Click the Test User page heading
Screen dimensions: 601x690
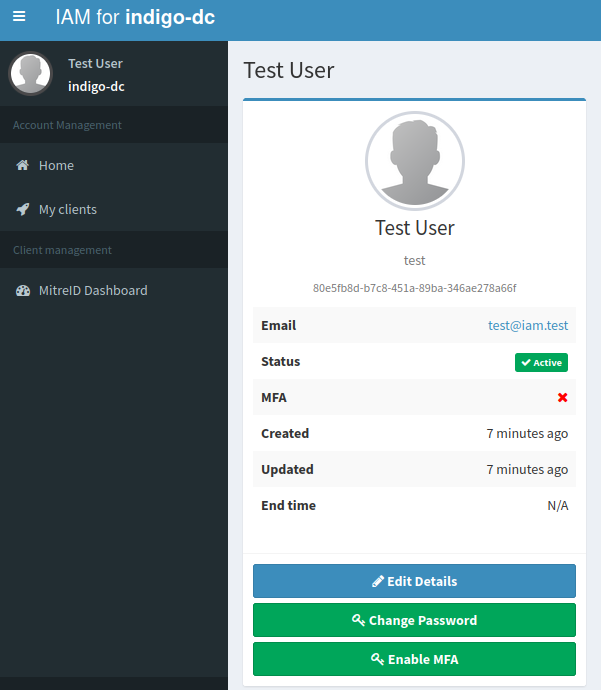(289, 70)
